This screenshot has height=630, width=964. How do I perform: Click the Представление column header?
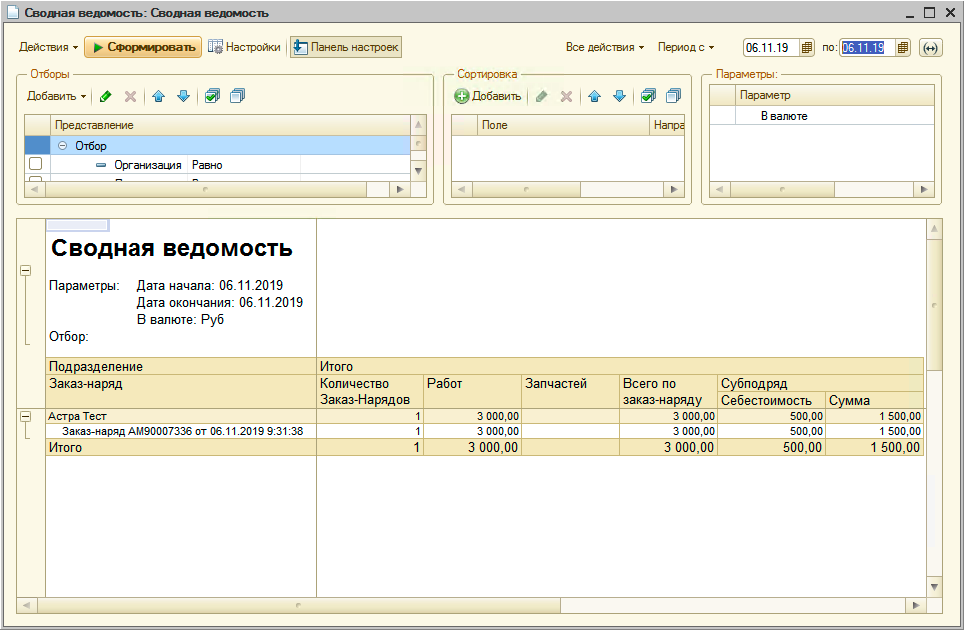[230, 125]
